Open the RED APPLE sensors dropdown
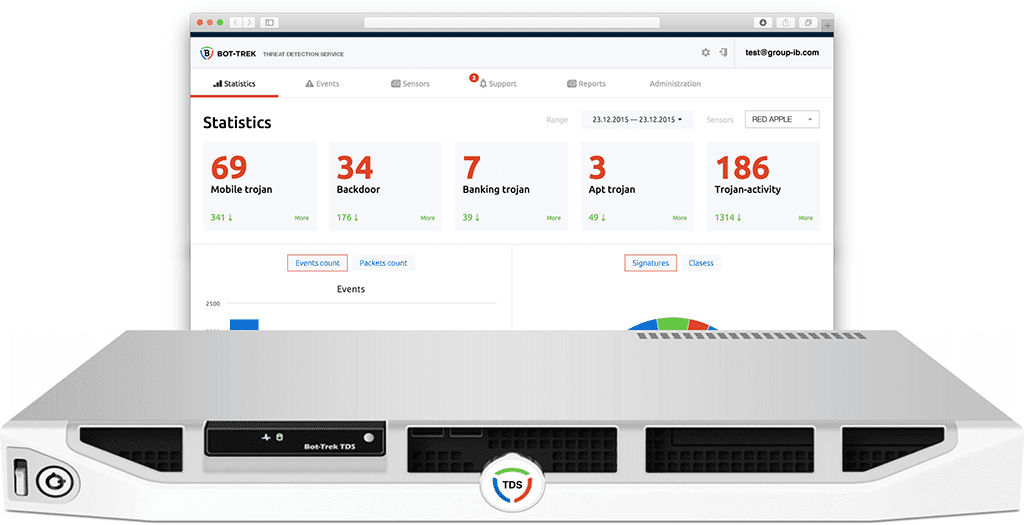This screenshot has height=525, width=1024. tap(782, 119)
